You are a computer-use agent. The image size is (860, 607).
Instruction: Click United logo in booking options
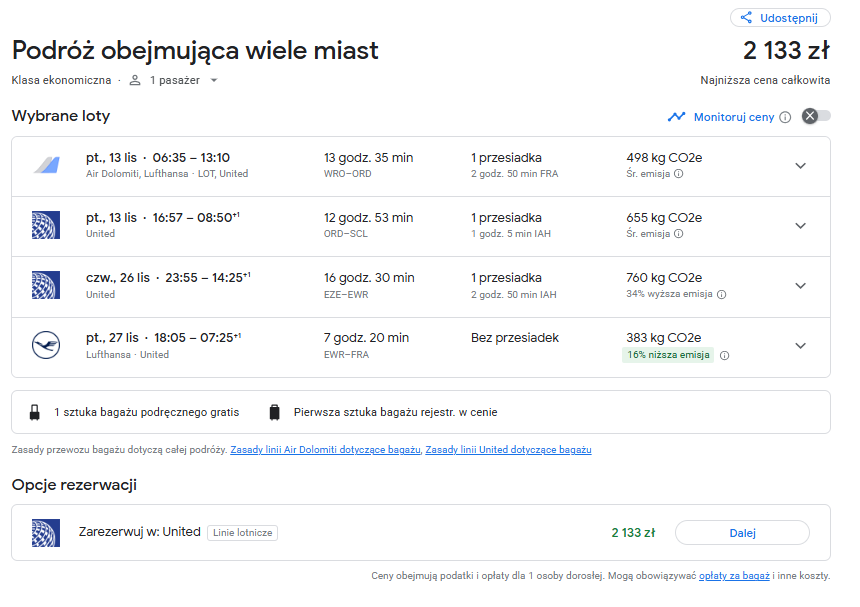(x=46, y=533)
